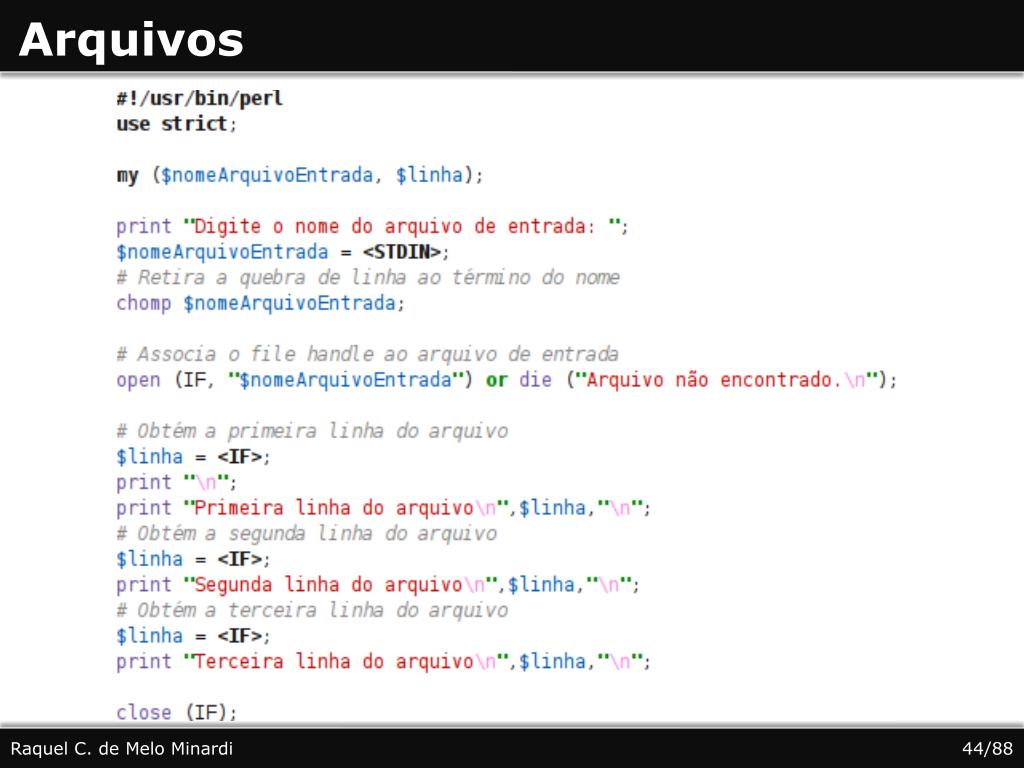Screen dimensions: 1024x768
Task: Click the print "Terceira linha do arquivo" line
Action: click(x=383, y=662)
